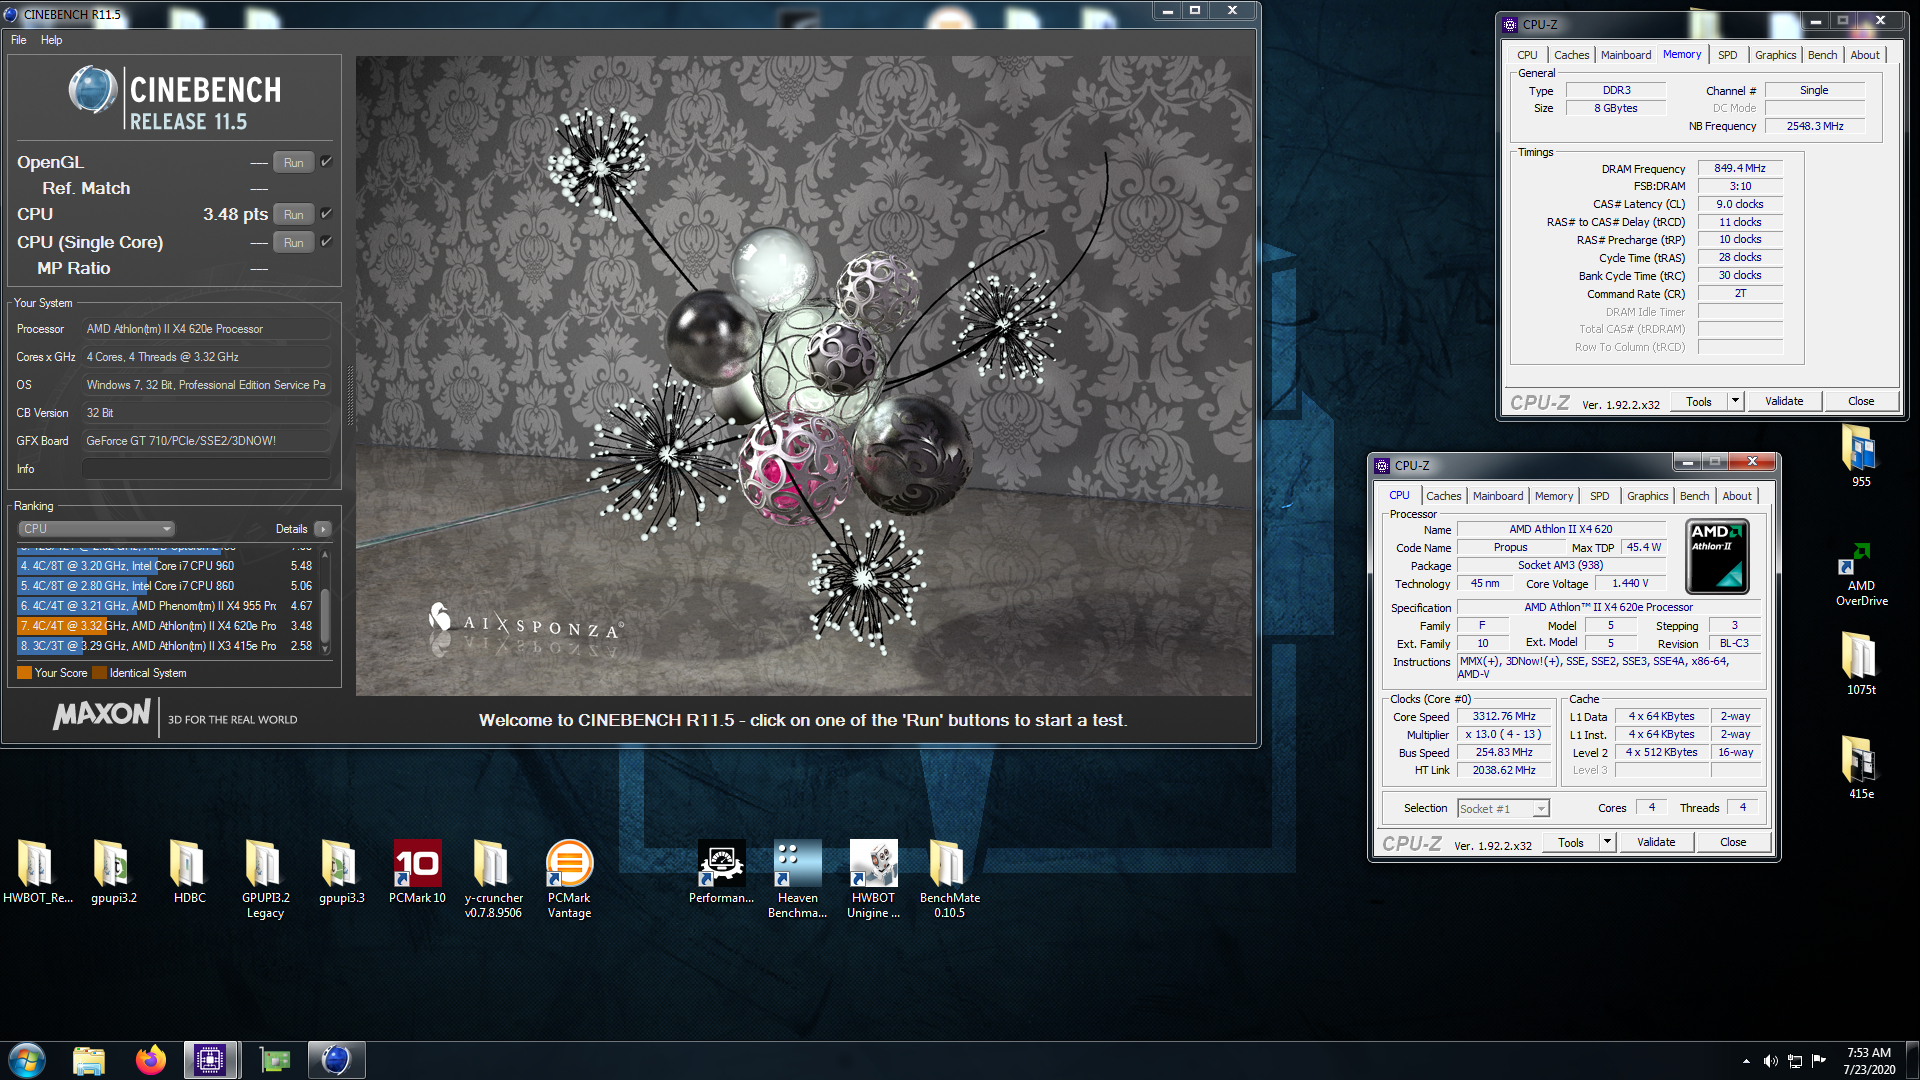The width and height of the screenshot is (1920, 1080).
Task: Open the Action Center flag icon
Action: tap(1819, 1061)
